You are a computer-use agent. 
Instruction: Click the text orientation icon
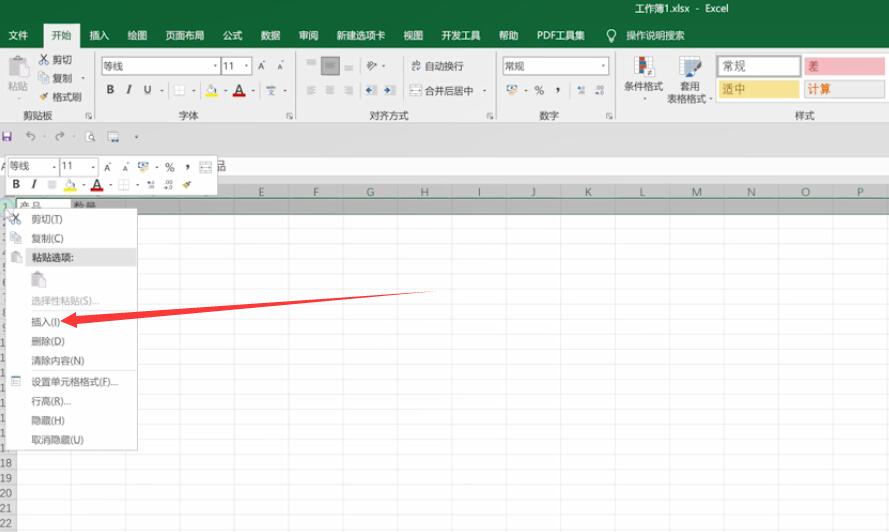coord(371,66)
